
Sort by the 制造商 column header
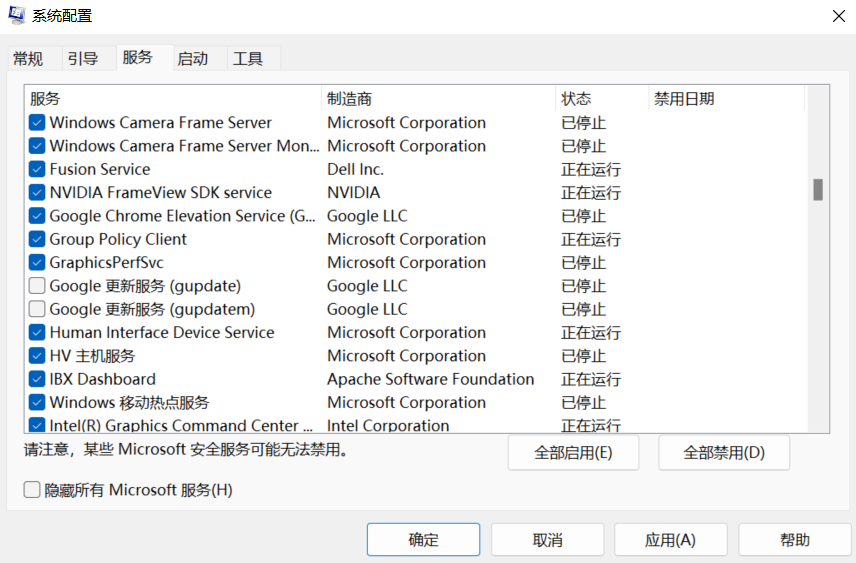coord(350,99)
